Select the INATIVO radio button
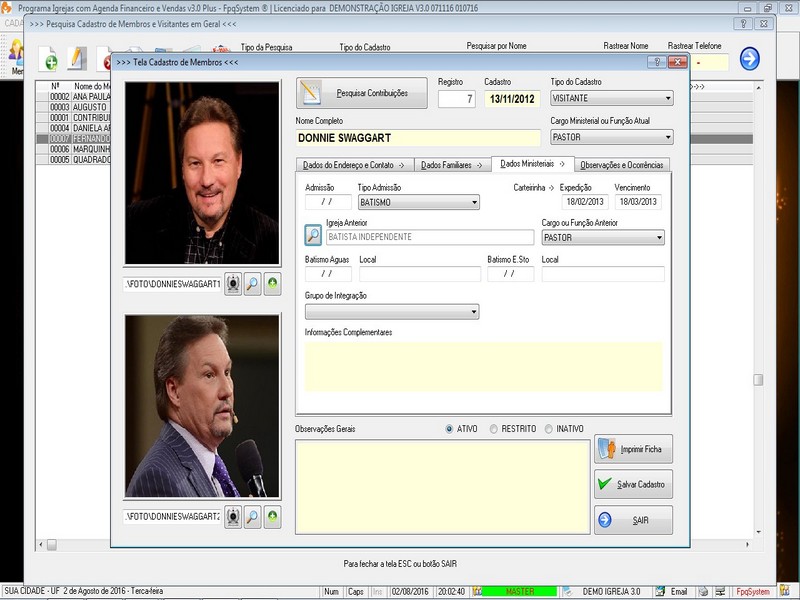This screenshot has height=600, width=800. (x=548, y=429)
